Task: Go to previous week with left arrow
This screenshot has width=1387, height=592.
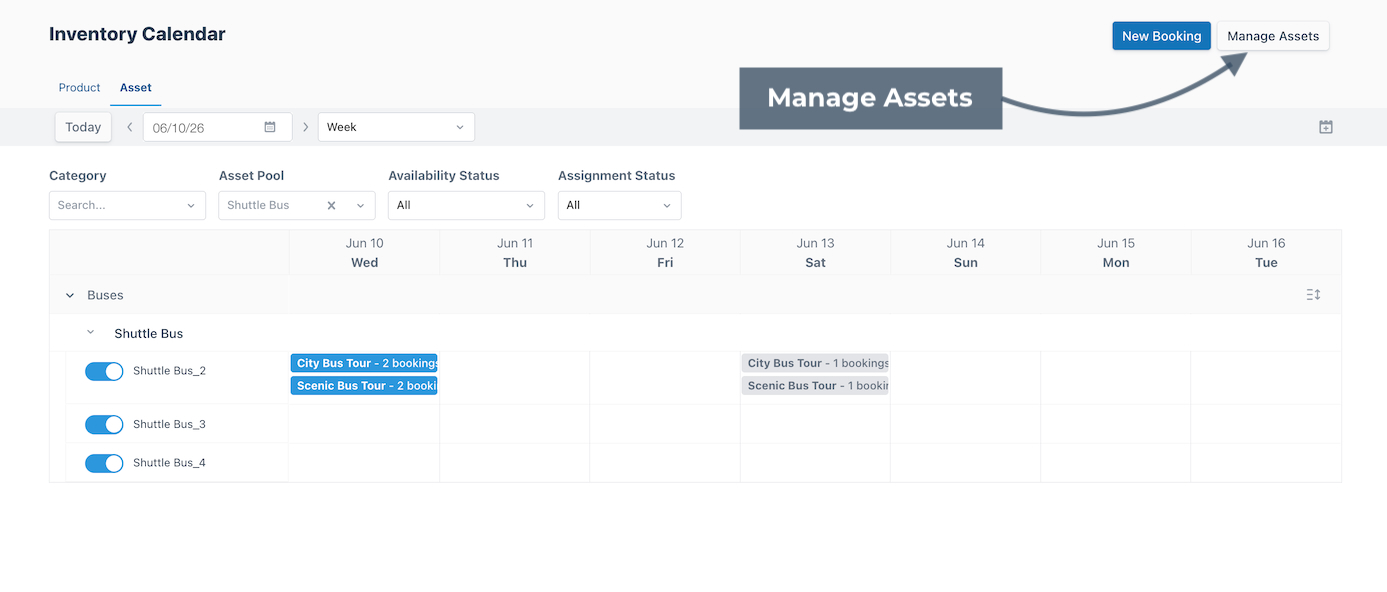Action: (129, 127)
